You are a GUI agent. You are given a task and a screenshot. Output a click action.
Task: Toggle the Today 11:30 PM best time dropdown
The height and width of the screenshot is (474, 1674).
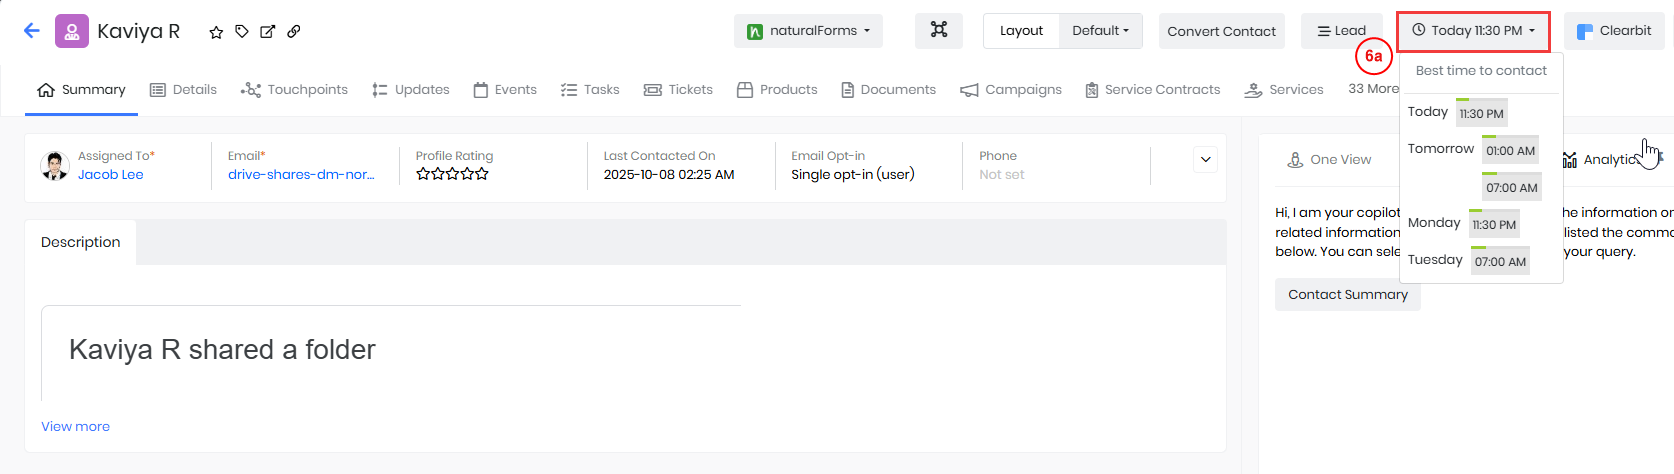[x=1473, y=31]
